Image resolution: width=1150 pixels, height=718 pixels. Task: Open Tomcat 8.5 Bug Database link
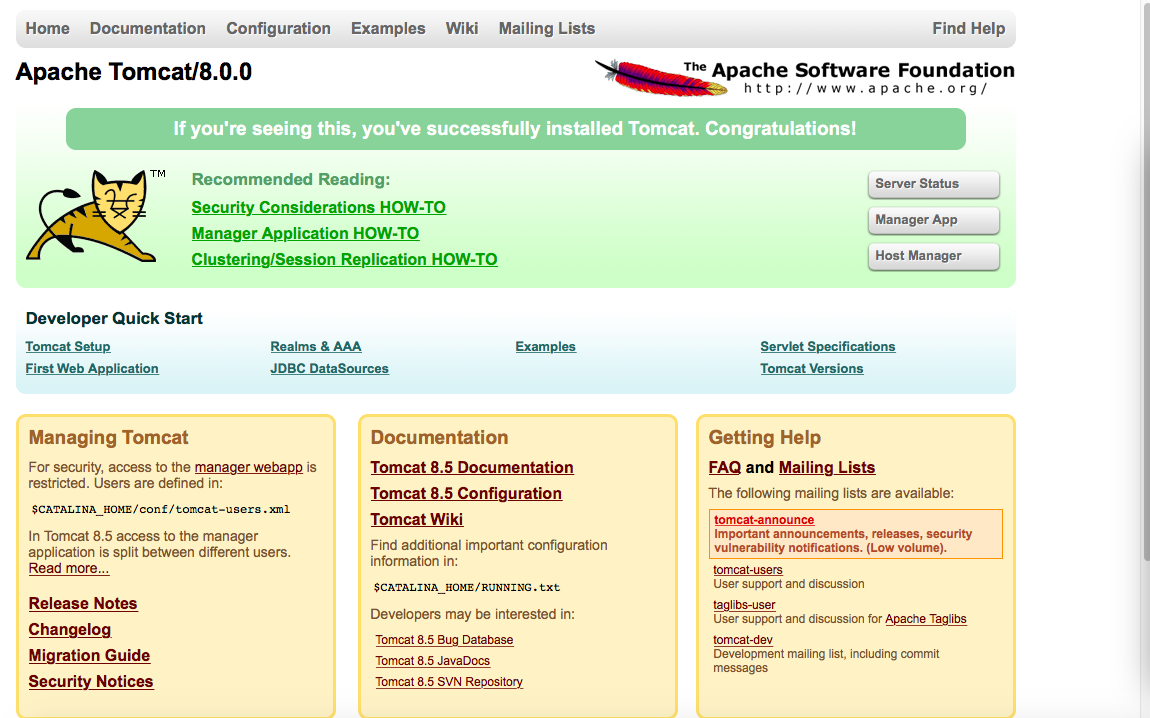444,640
